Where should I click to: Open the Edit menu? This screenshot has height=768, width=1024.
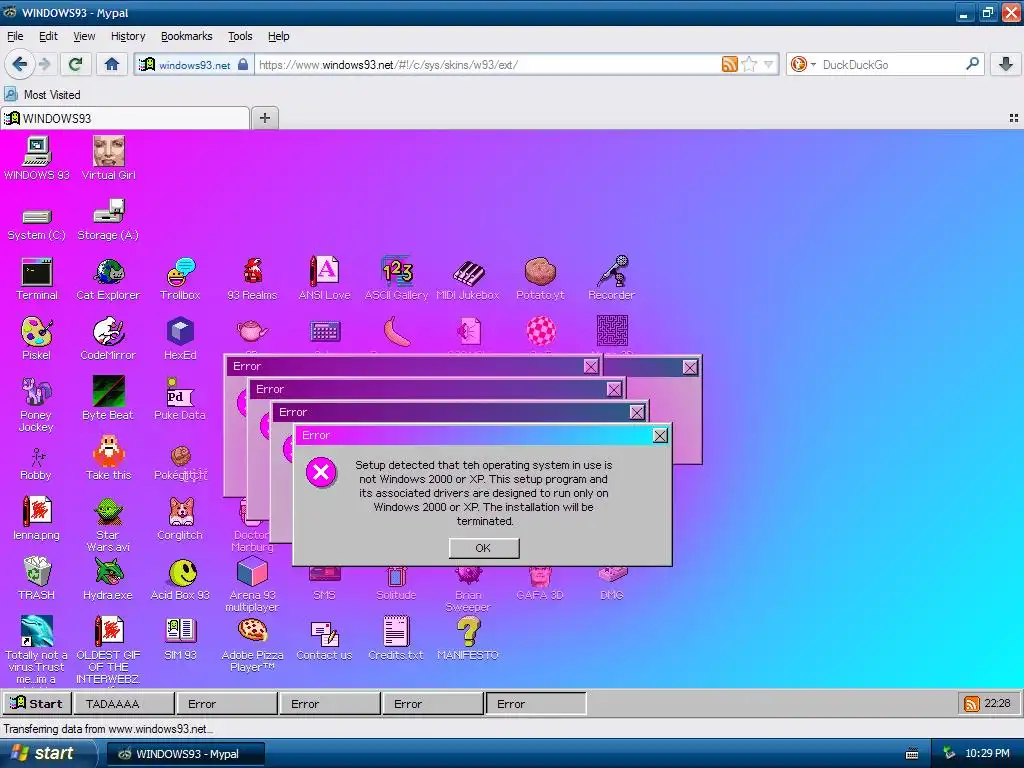click(x=48, y=36)
